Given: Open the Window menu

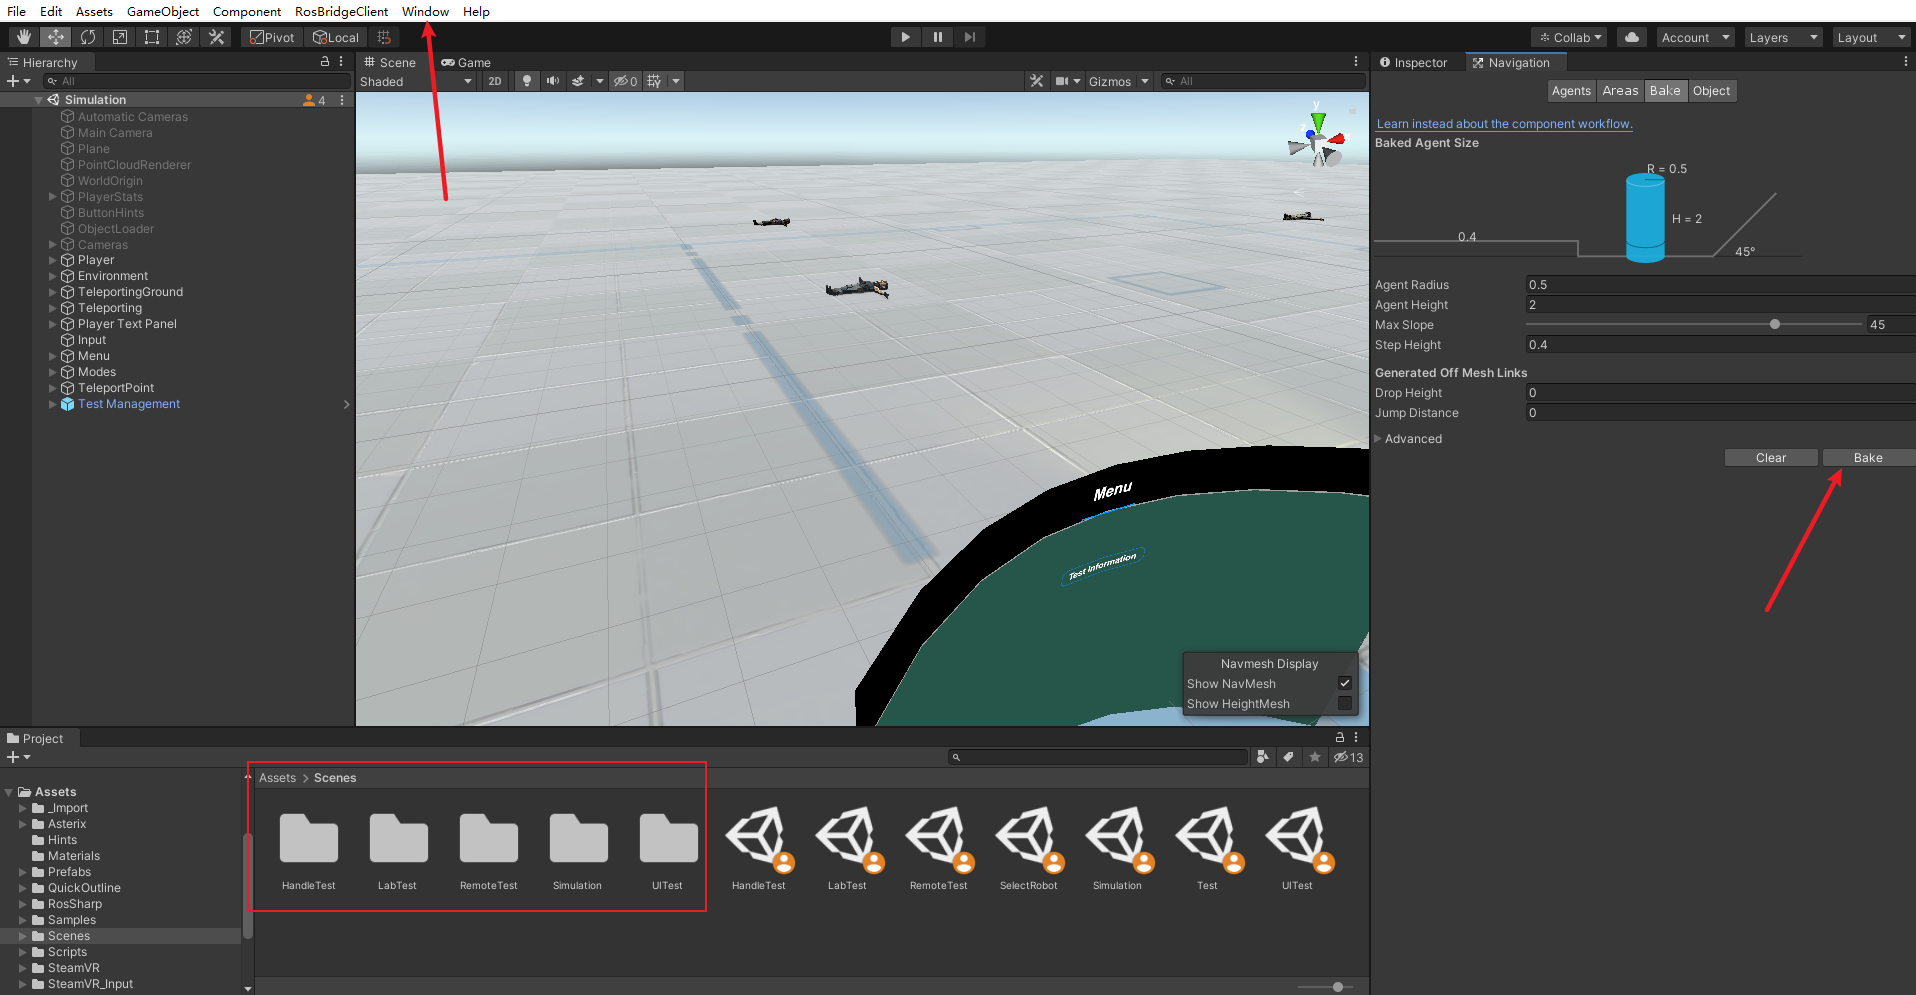Looking at the screenshot, I should [425, 11].
